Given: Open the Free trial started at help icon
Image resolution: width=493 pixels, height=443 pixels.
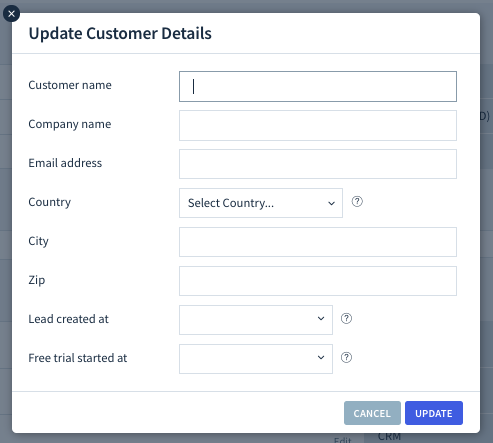Looking at the screenshot, I should pos(346,357).
